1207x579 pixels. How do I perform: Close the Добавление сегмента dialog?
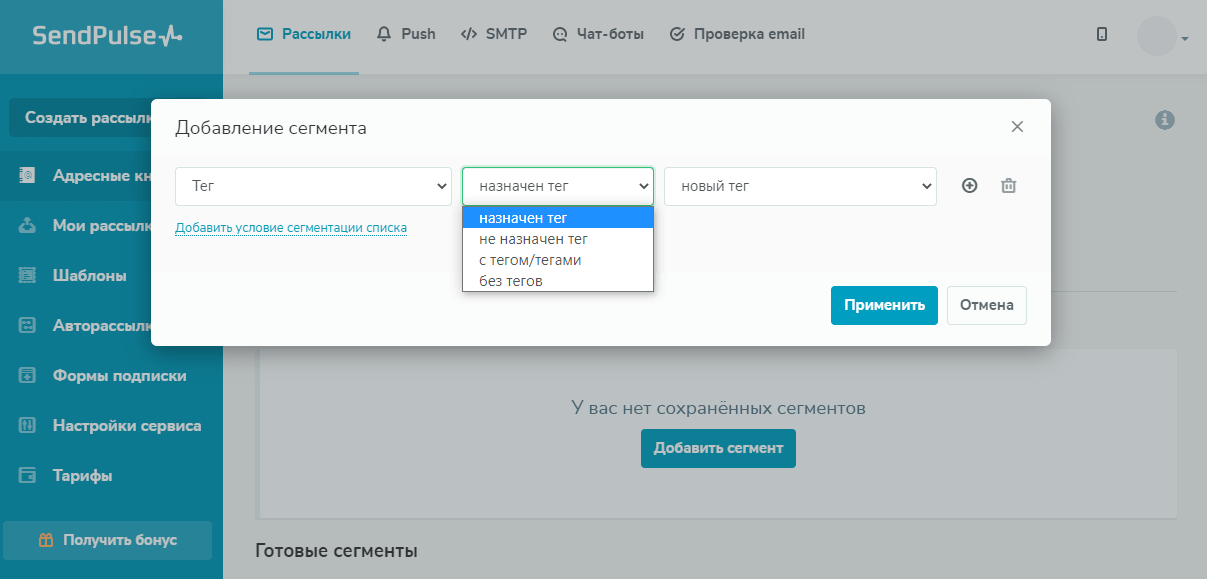1017,127
